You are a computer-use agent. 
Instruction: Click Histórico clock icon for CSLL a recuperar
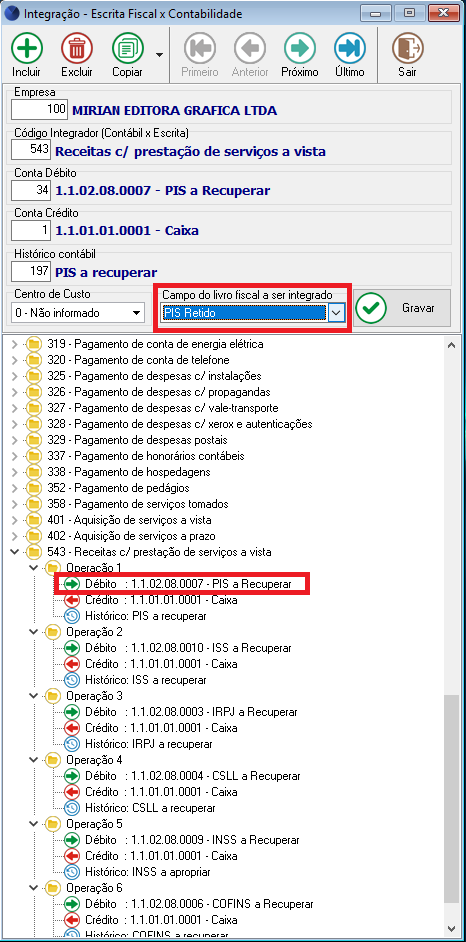click(71, 807)
